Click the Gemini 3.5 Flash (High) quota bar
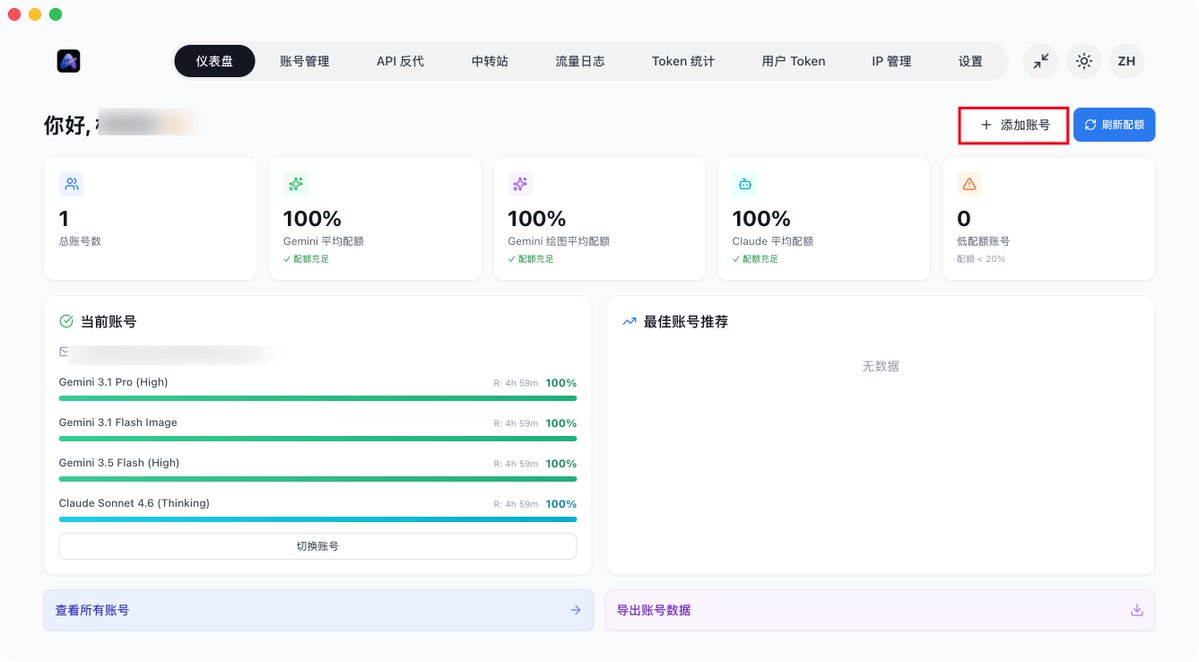 [x=317, y=479]
